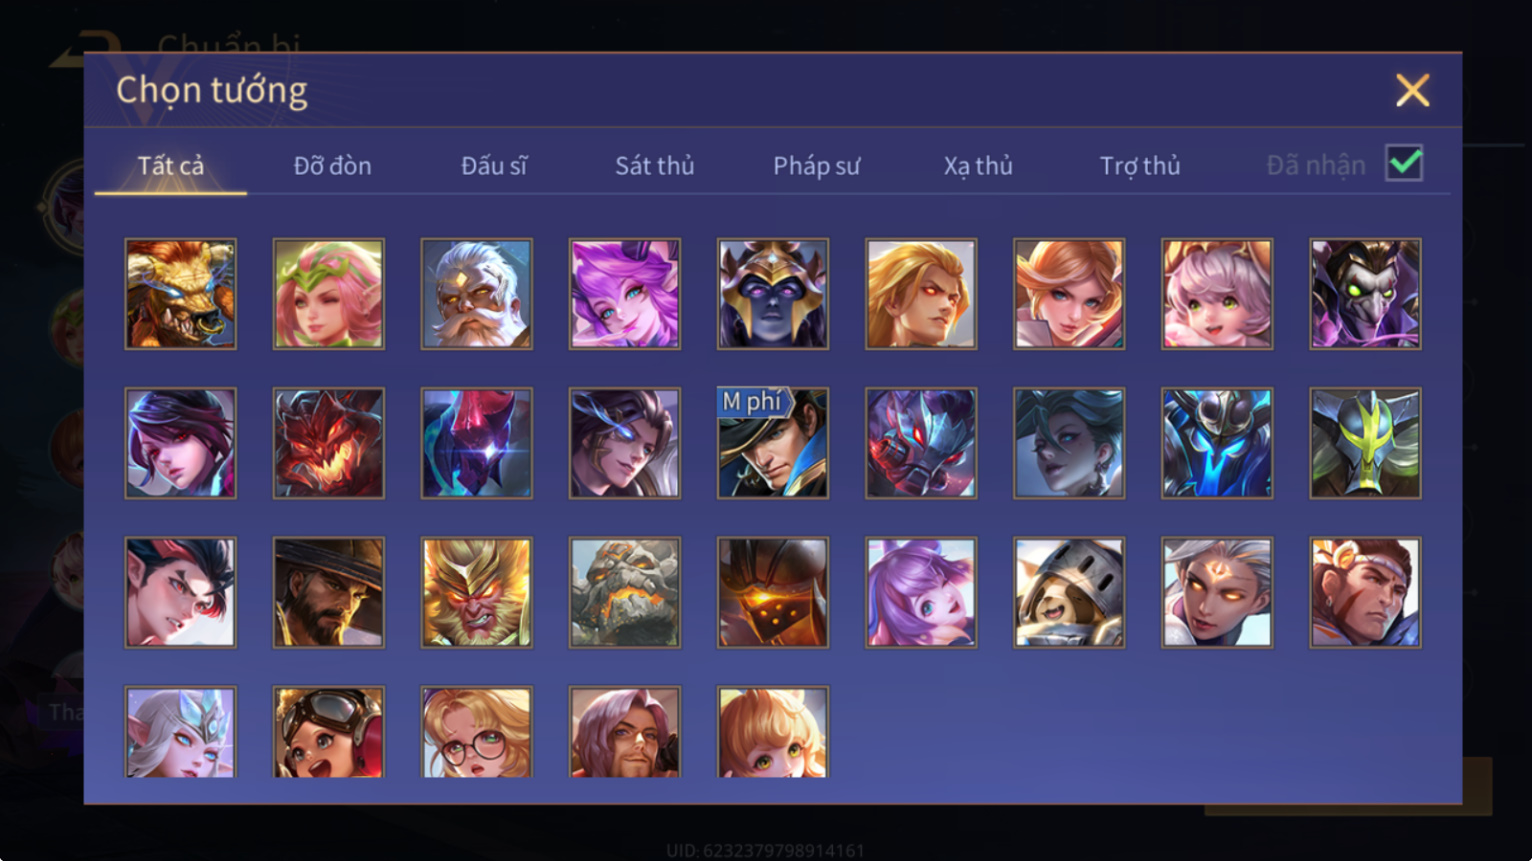1532x861 pixels.
Task: Choose the aviator goggles kid hero
Action: pos(329,732)
